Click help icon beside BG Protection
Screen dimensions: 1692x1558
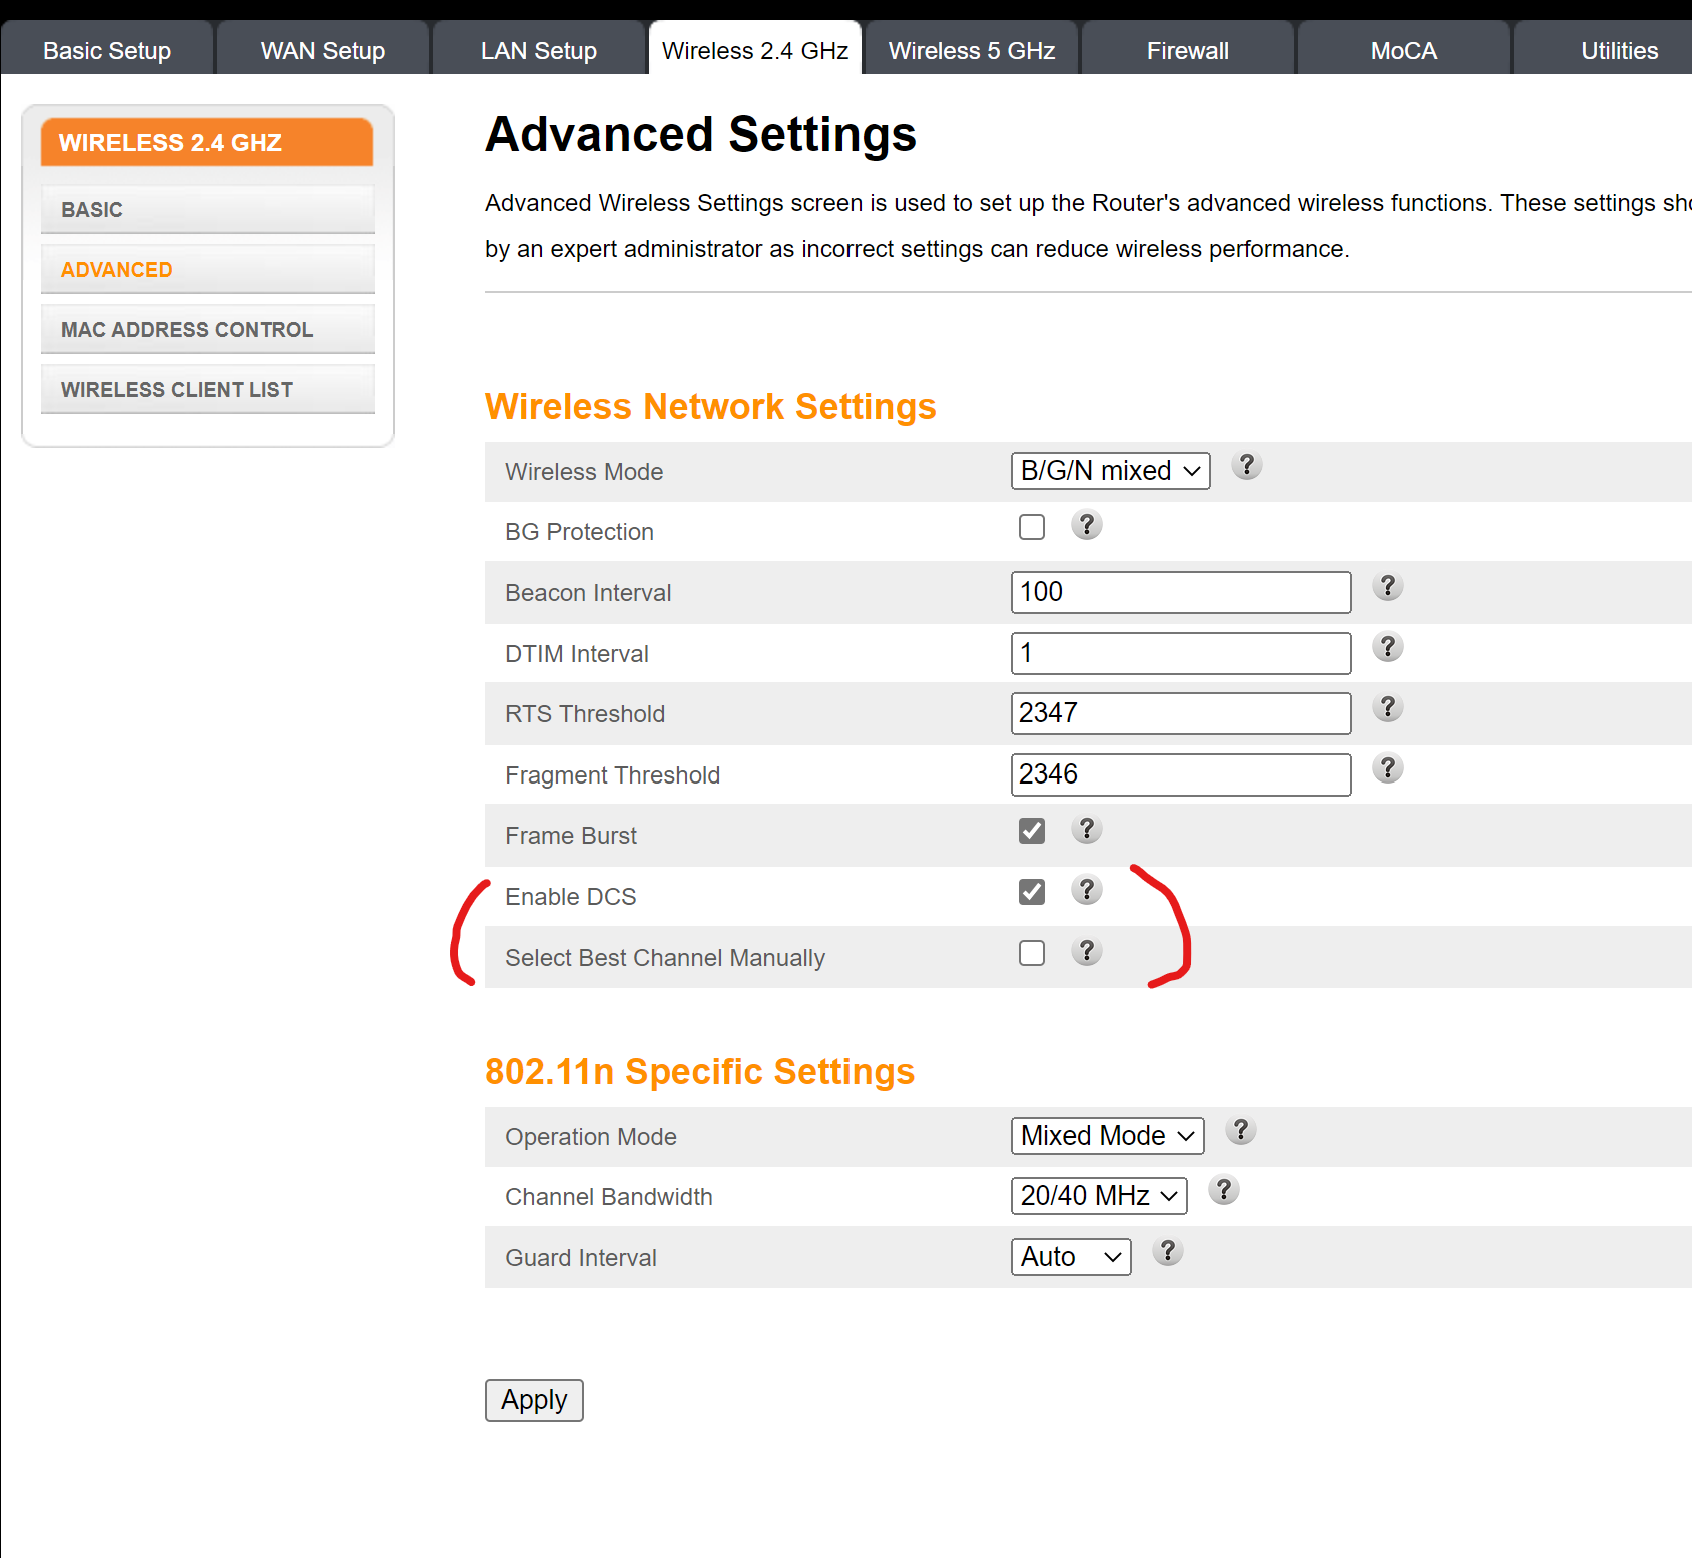[1086, 525]
